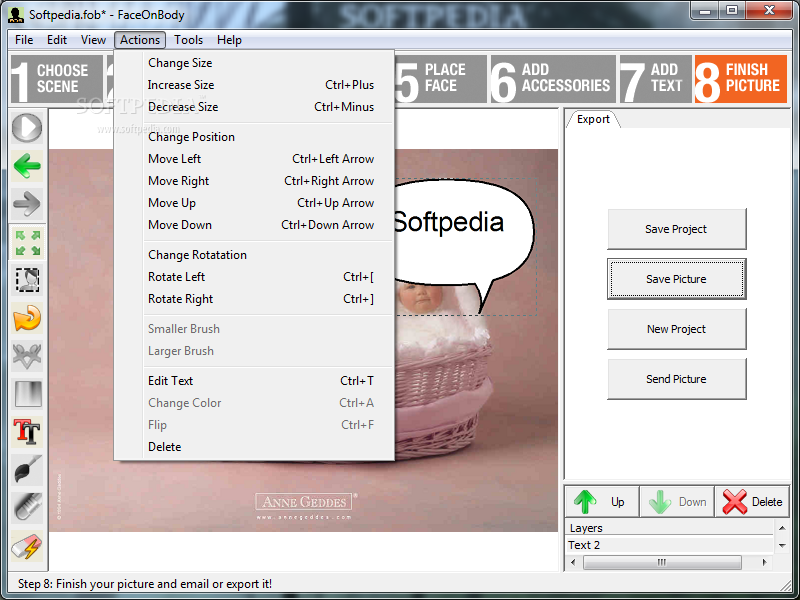
Task: Select the gray flip mask tool
Action: (x=27, y=356)
